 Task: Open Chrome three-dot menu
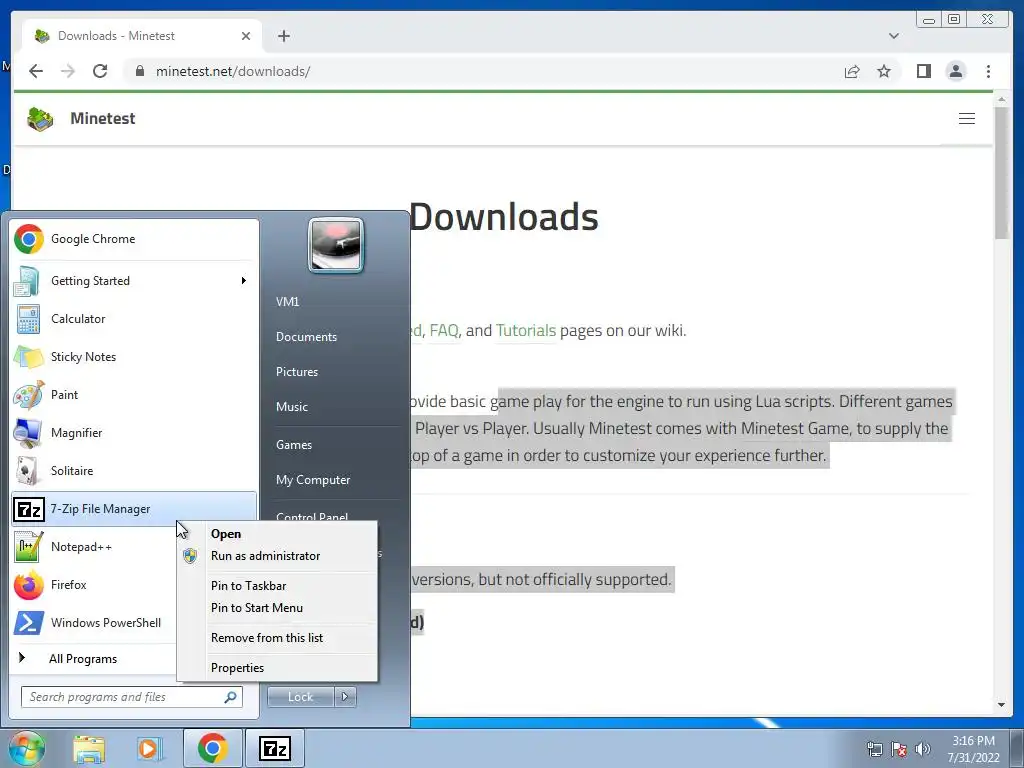(x=988, y=71)
